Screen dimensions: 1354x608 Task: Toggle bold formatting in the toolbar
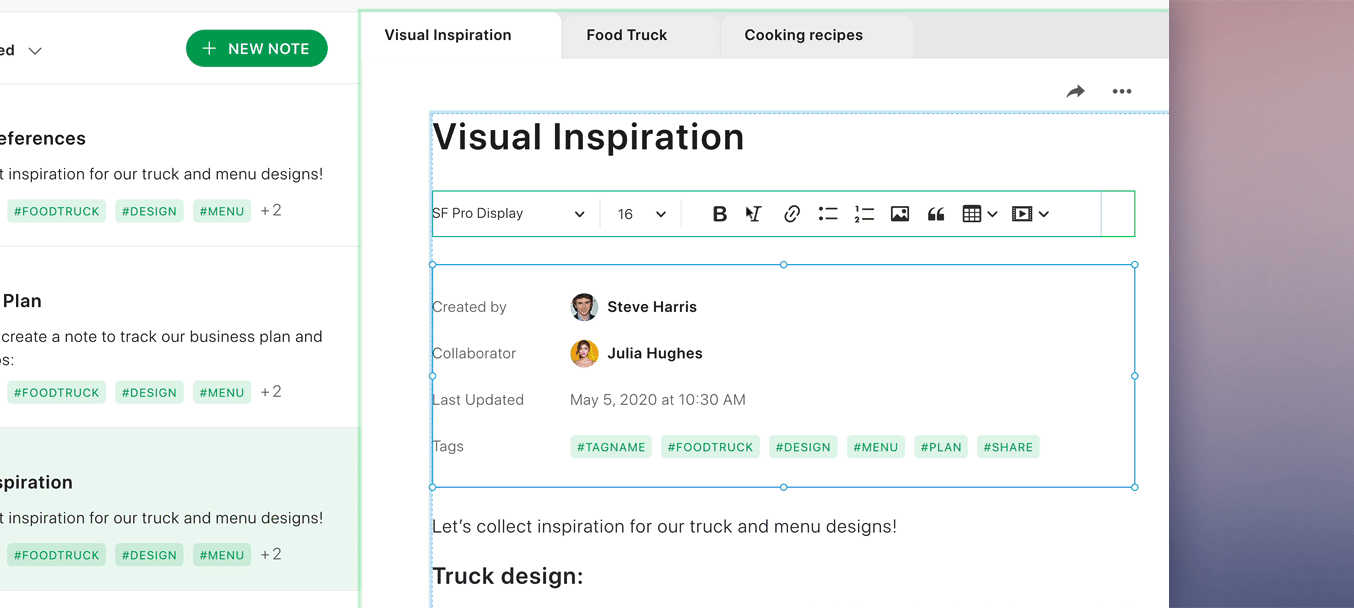[719, 214]
